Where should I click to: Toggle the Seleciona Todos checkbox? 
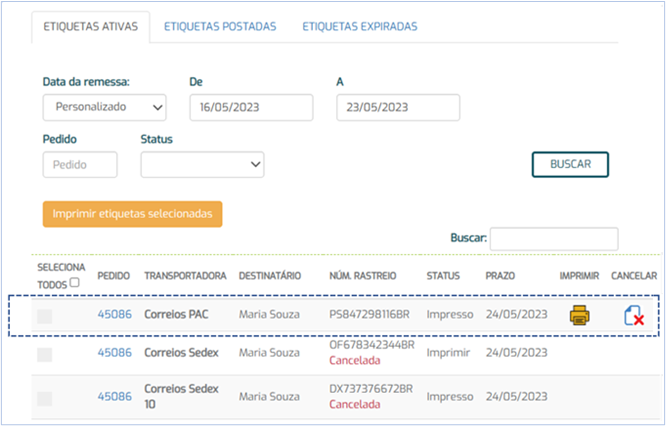tap(75, 283)
